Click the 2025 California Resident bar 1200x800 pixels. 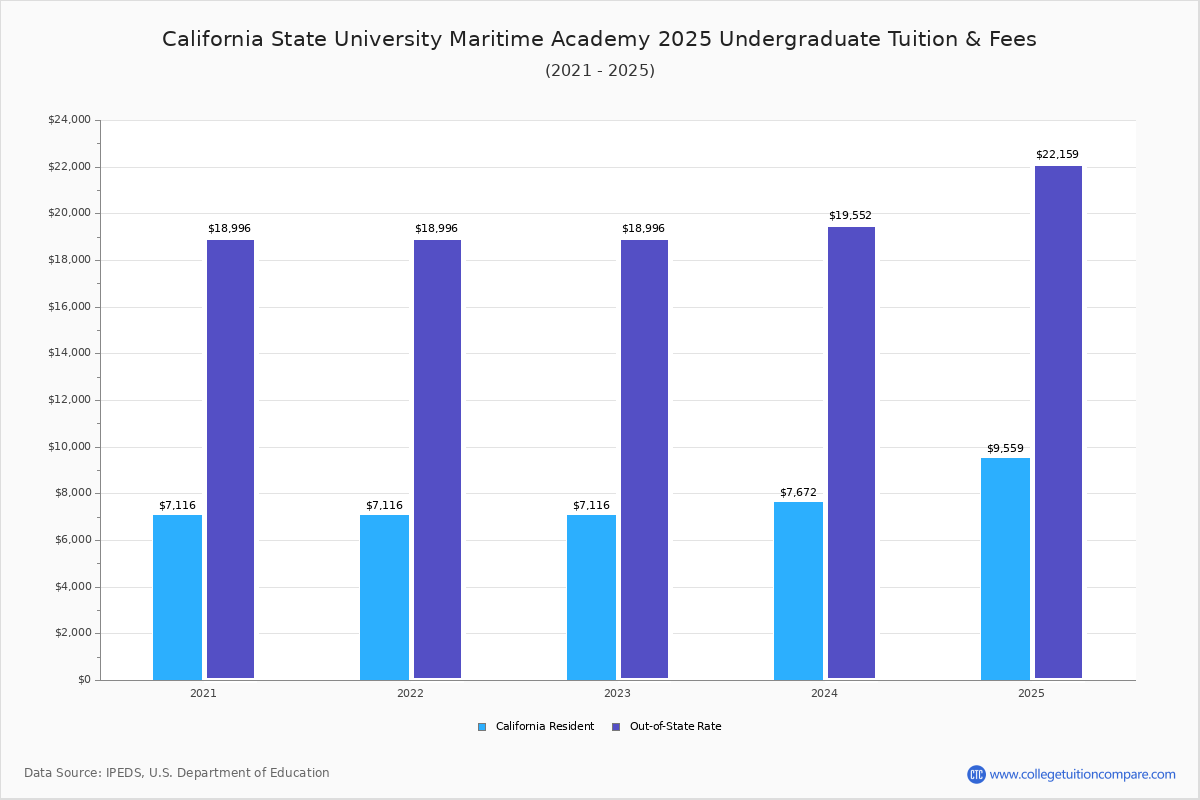1005,570
